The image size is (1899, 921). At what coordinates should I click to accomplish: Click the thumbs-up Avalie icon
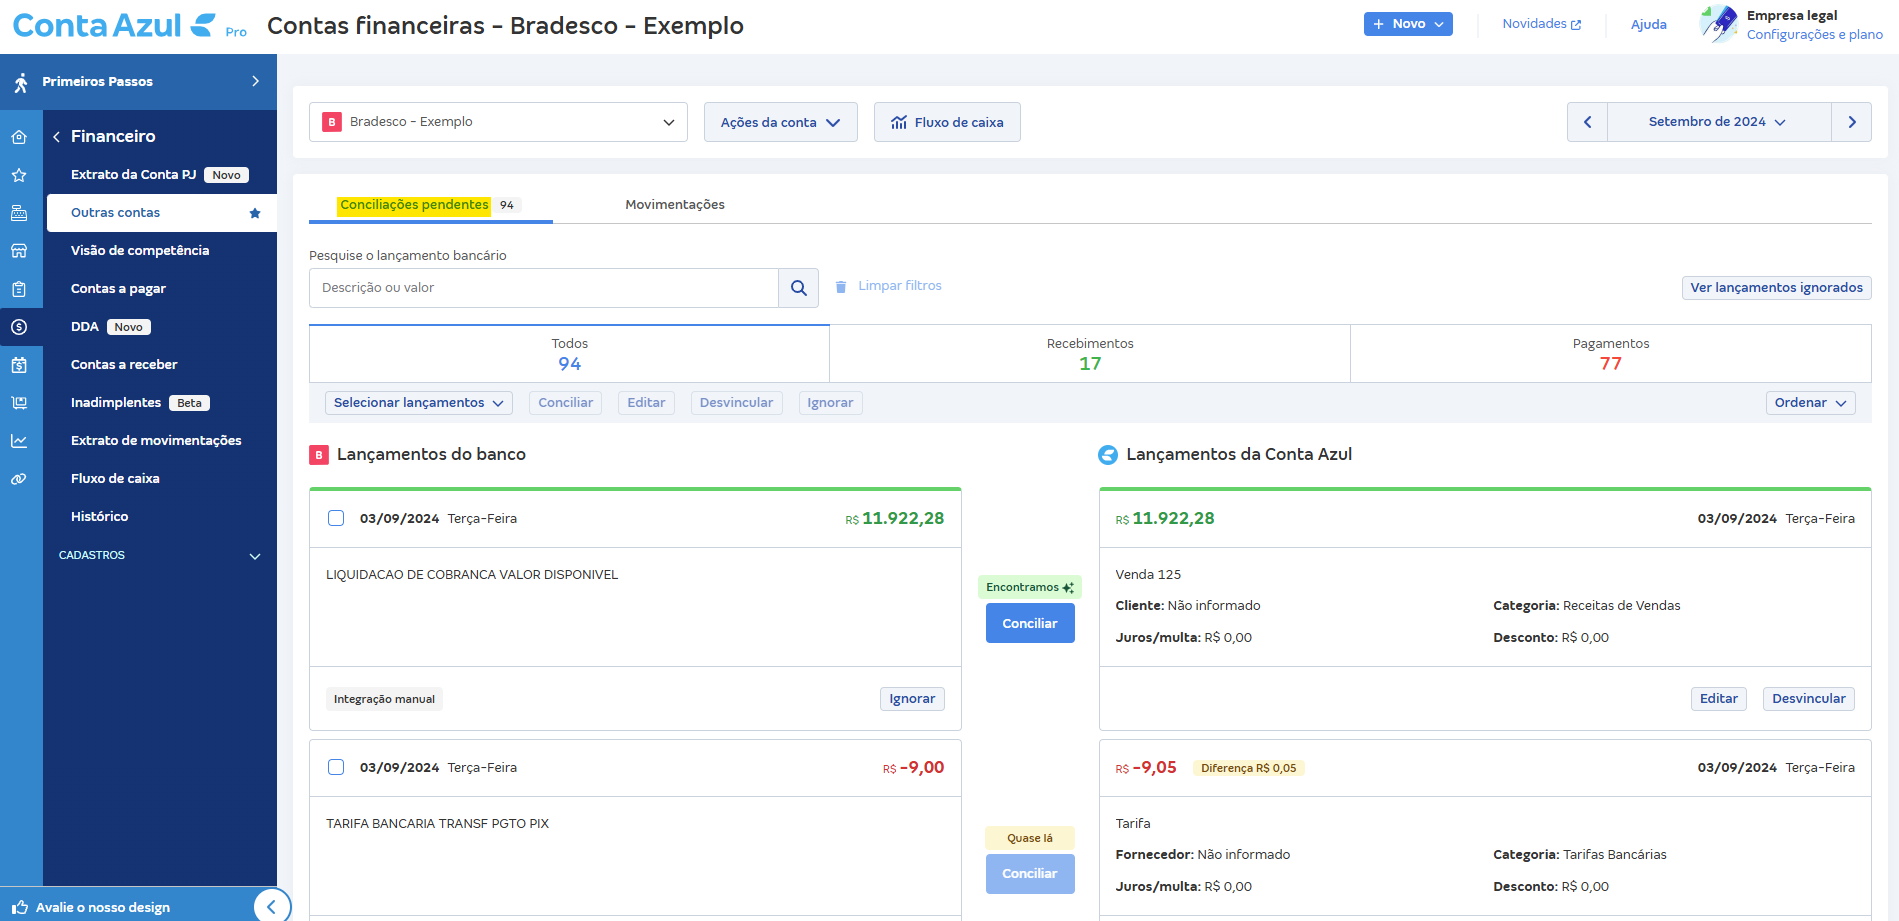point(20,907)
